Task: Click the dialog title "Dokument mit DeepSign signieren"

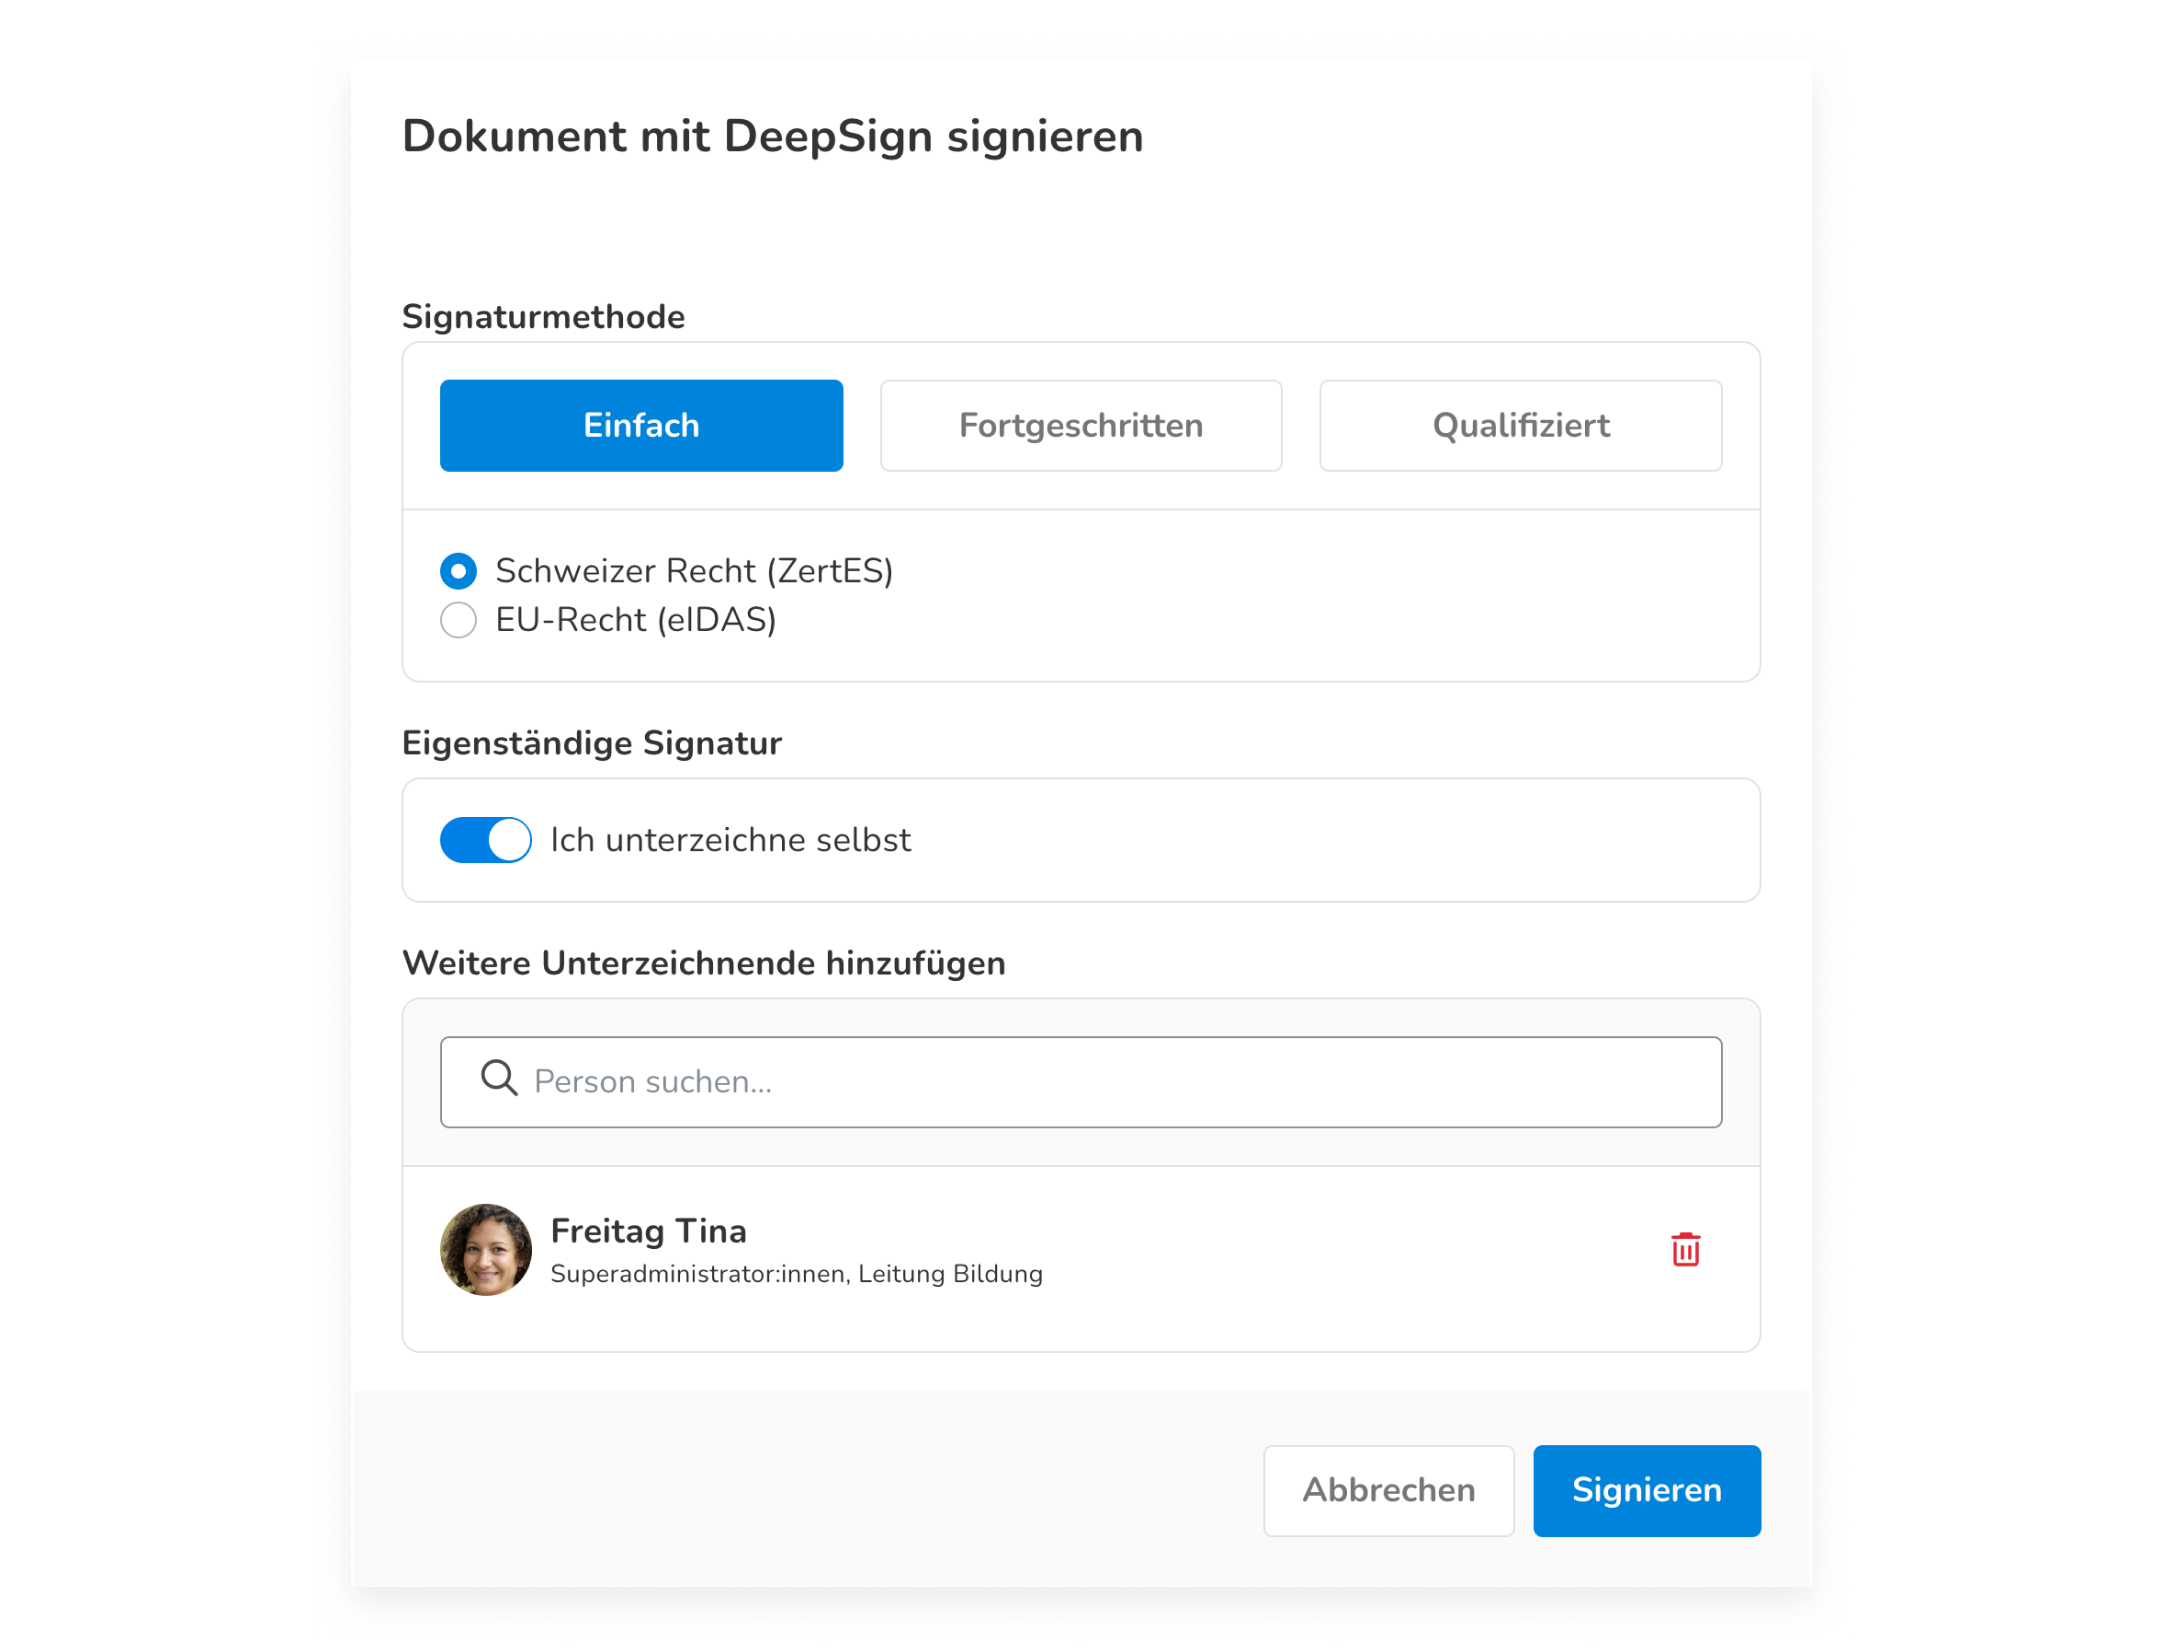Action: coord(772,136)
